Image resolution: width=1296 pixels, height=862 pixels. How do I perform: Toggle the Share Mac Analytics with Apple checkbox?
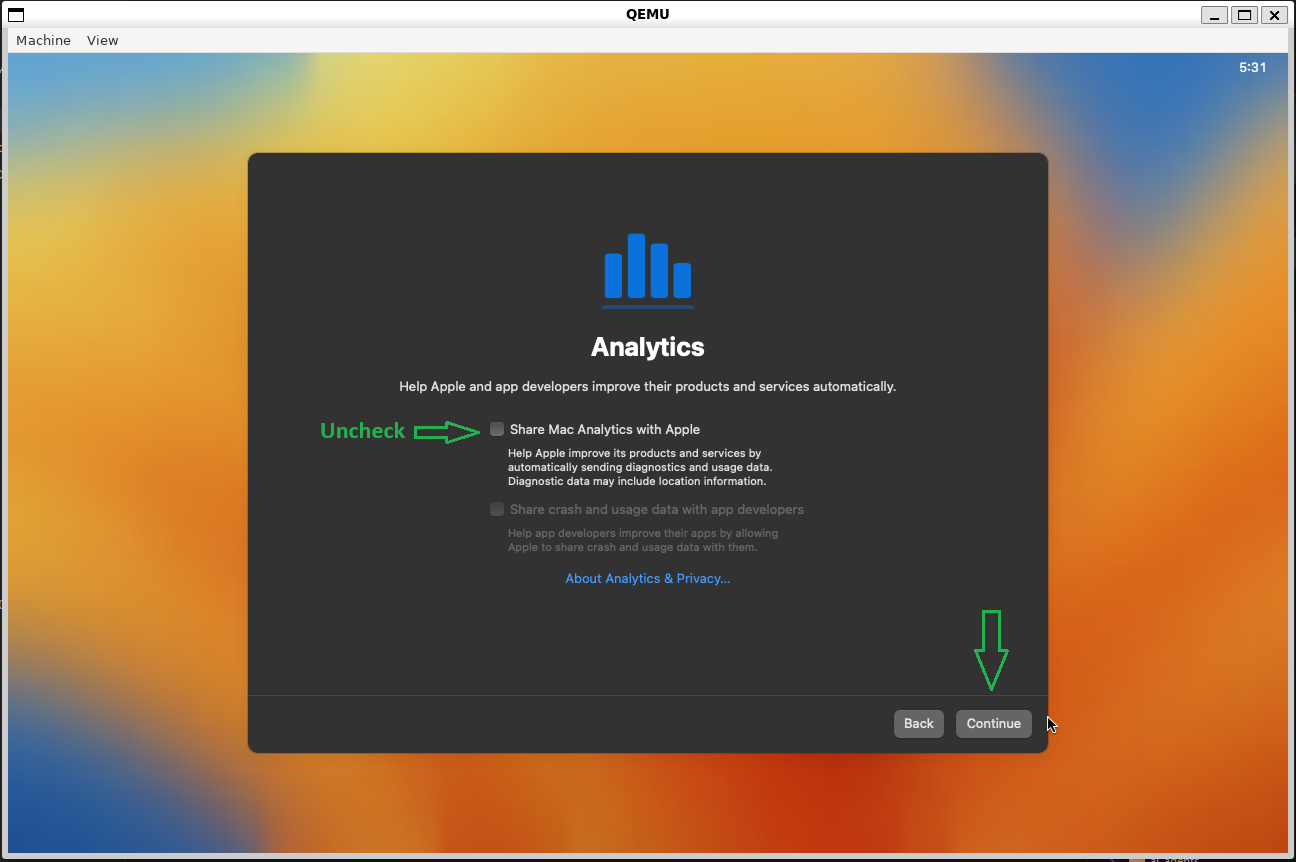(497, 429)
